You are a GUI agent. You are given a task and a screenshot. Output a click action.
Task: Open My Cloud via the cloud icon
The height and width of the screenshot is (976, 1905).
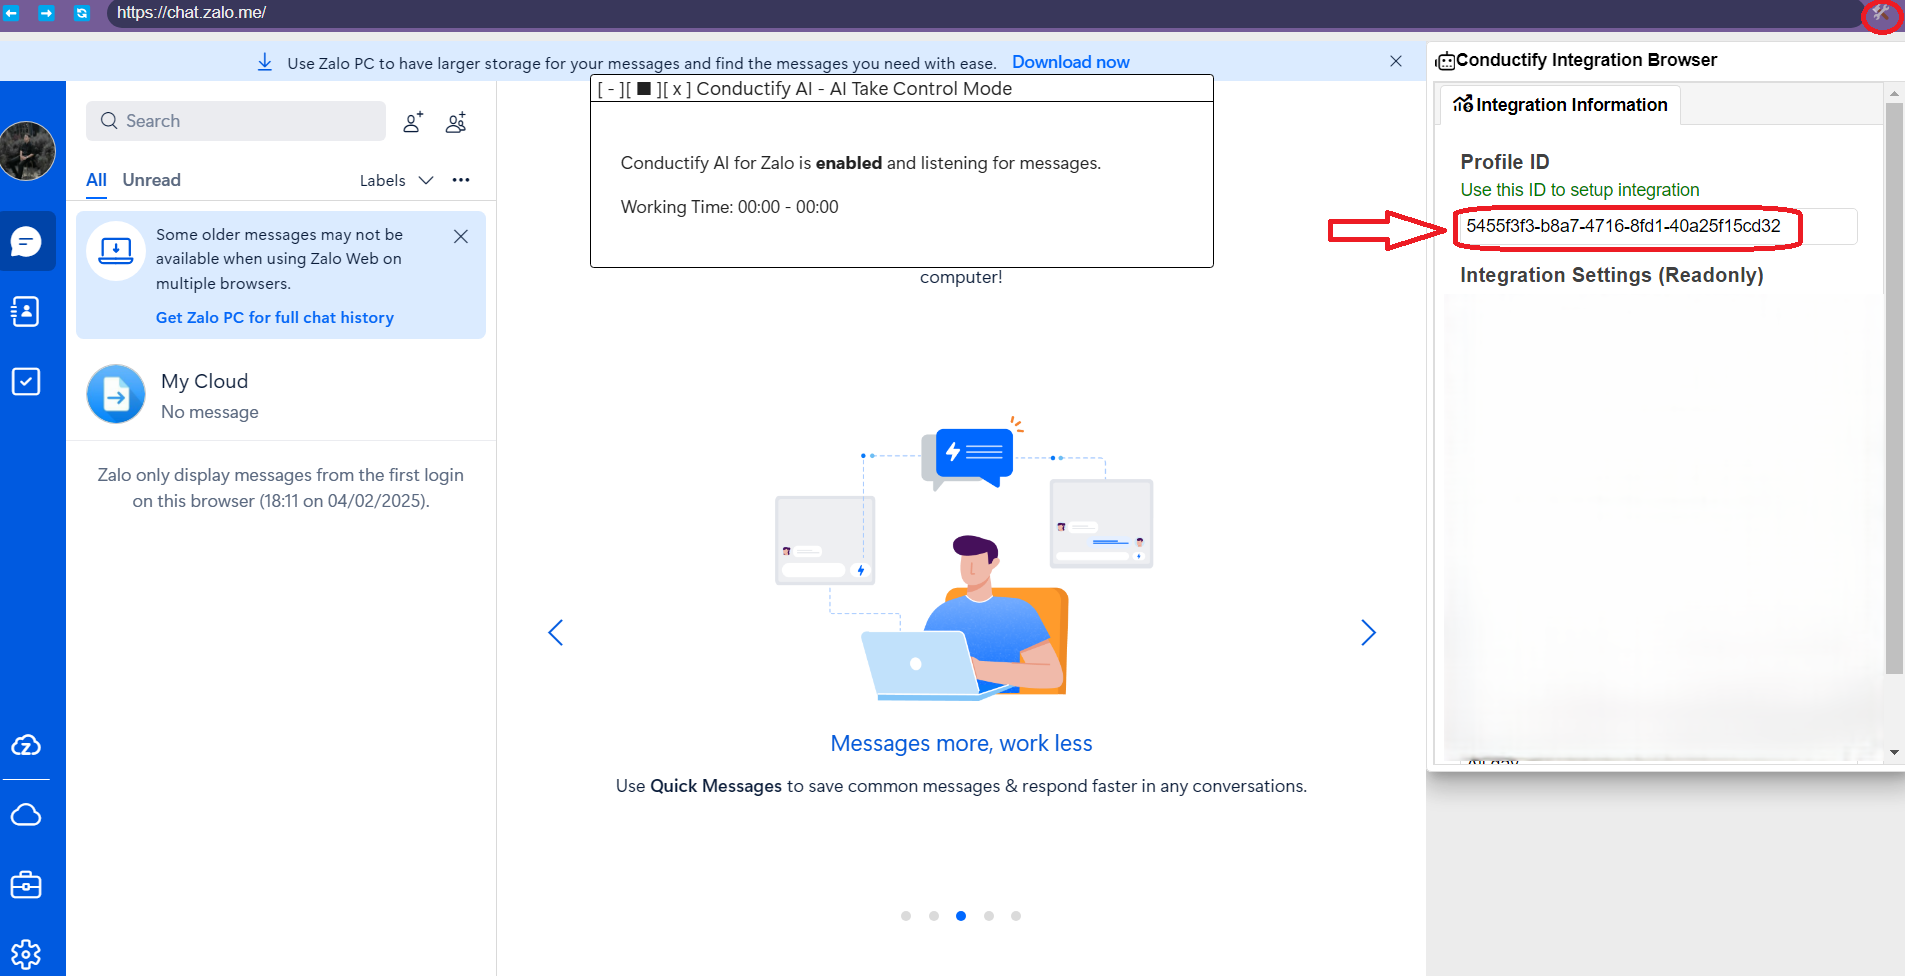click(28, 814)
